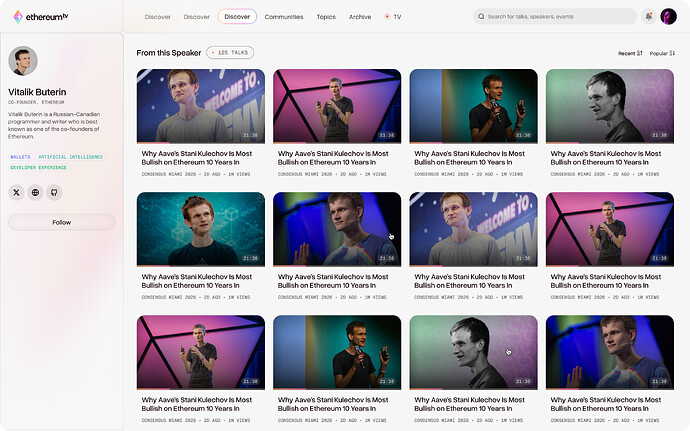The width and height of the screenshot is (690, 431).
Task: Select the DEVELOPER EXPERIENCE tag
Action: pyautogui.click(x=38, y=167)
